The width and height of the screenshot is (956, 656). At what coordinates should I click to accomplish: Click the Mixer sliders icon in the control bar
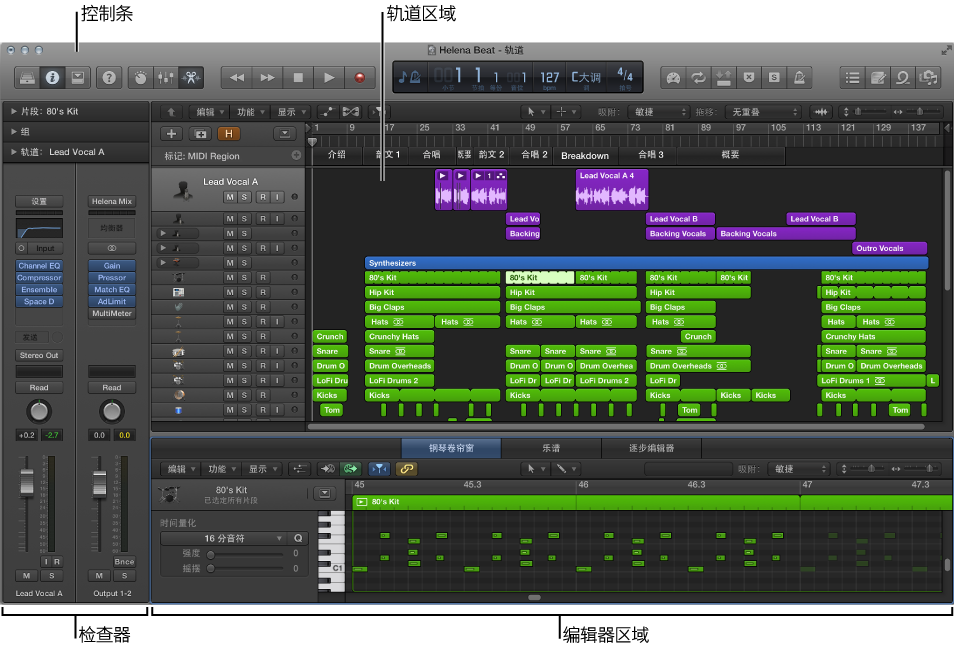click(166, 77)
